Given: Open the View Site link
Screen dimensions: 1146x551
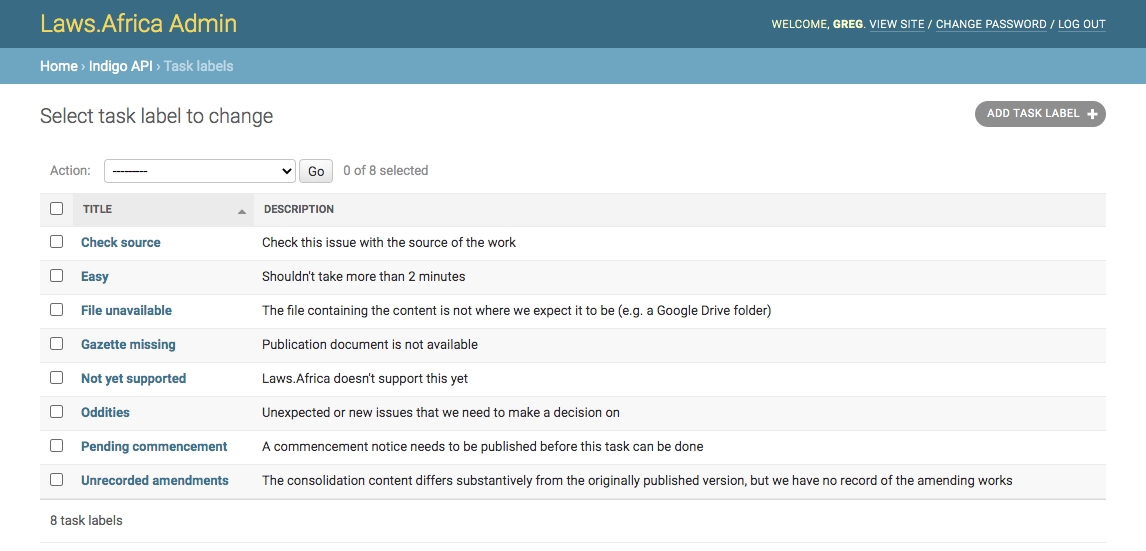Looking at the screenshot, I should [897, 24].
